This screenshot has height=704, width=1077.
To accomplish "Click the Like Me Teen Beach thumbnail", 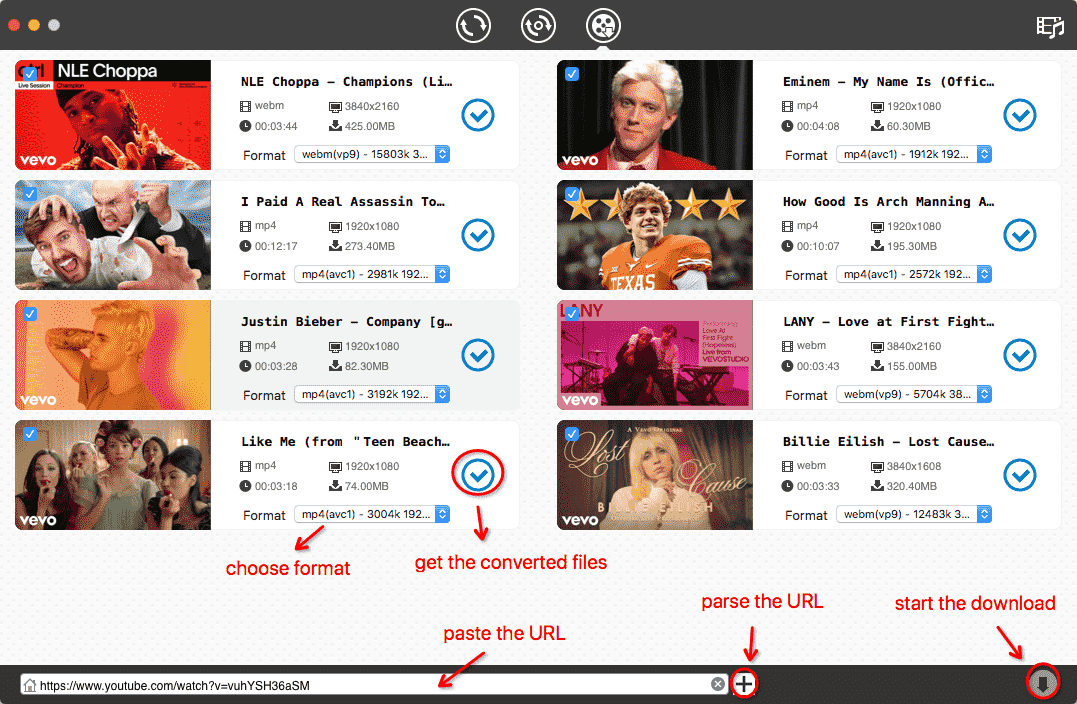I will coord(113,475).
